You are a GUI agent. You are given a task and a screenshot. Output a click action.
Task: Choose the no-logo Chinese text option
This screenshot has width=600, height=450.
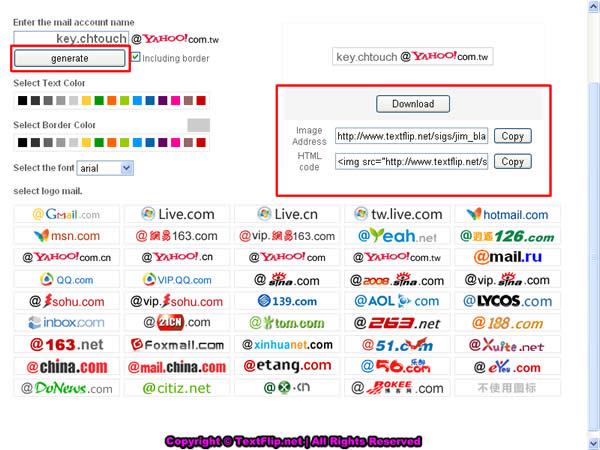point(507,388)
